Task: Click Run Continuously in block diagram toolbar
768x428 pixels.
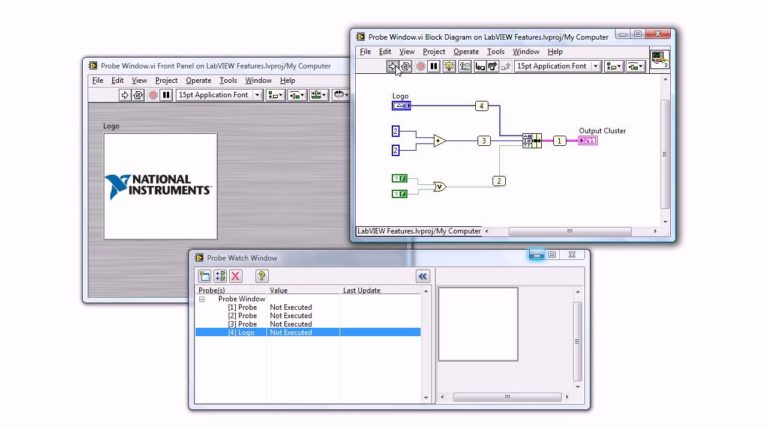Action: (x=406, y=66)
